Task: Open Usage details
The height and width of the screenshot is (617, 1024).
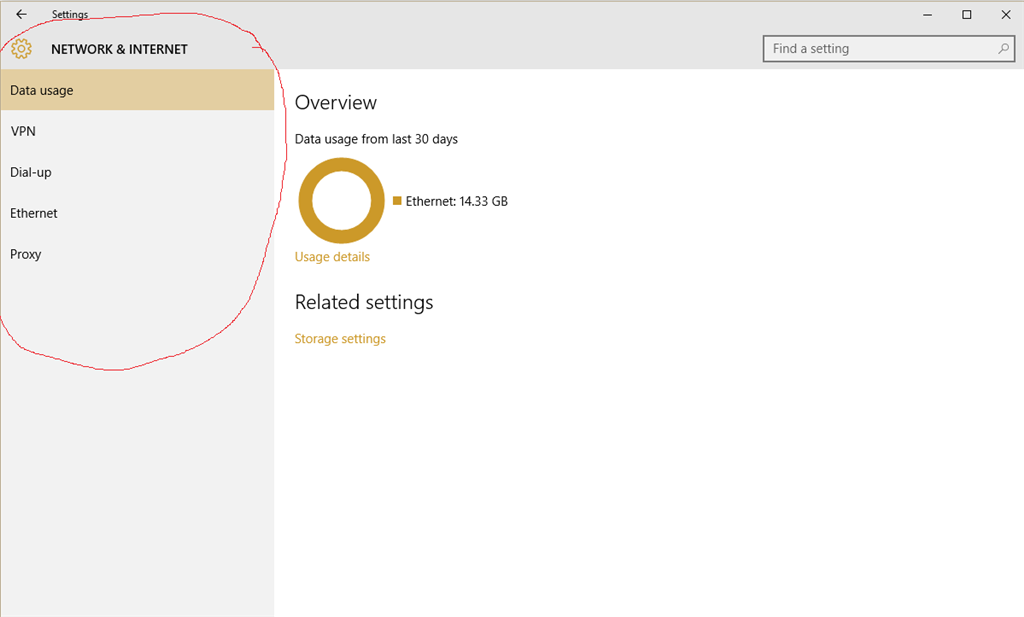Action: 332,257
